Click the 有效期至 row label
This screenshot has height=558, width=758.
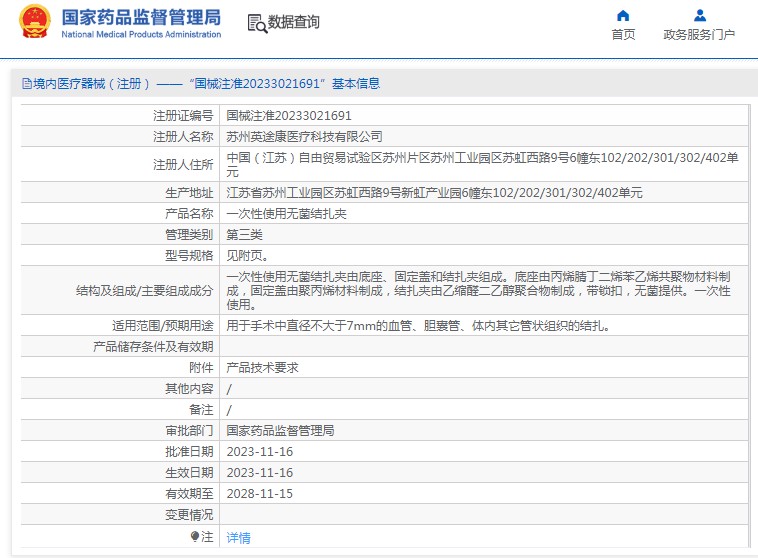pyautogui.click(x=189, y=494)
